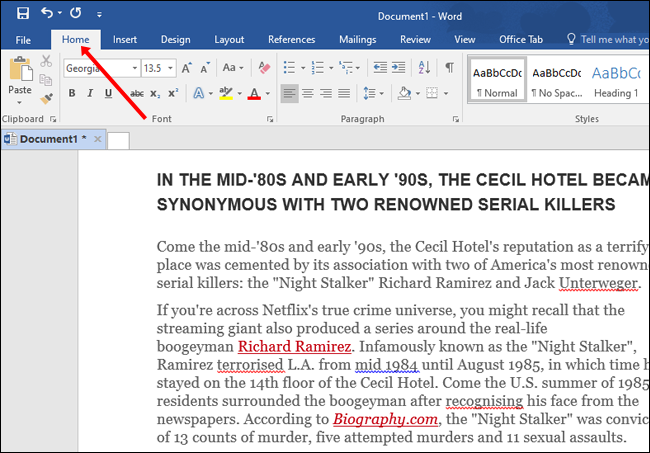Apply the Heading 1 style
Image resolution: width=650 pixels, height=453 pixels.
coord(616,81)
